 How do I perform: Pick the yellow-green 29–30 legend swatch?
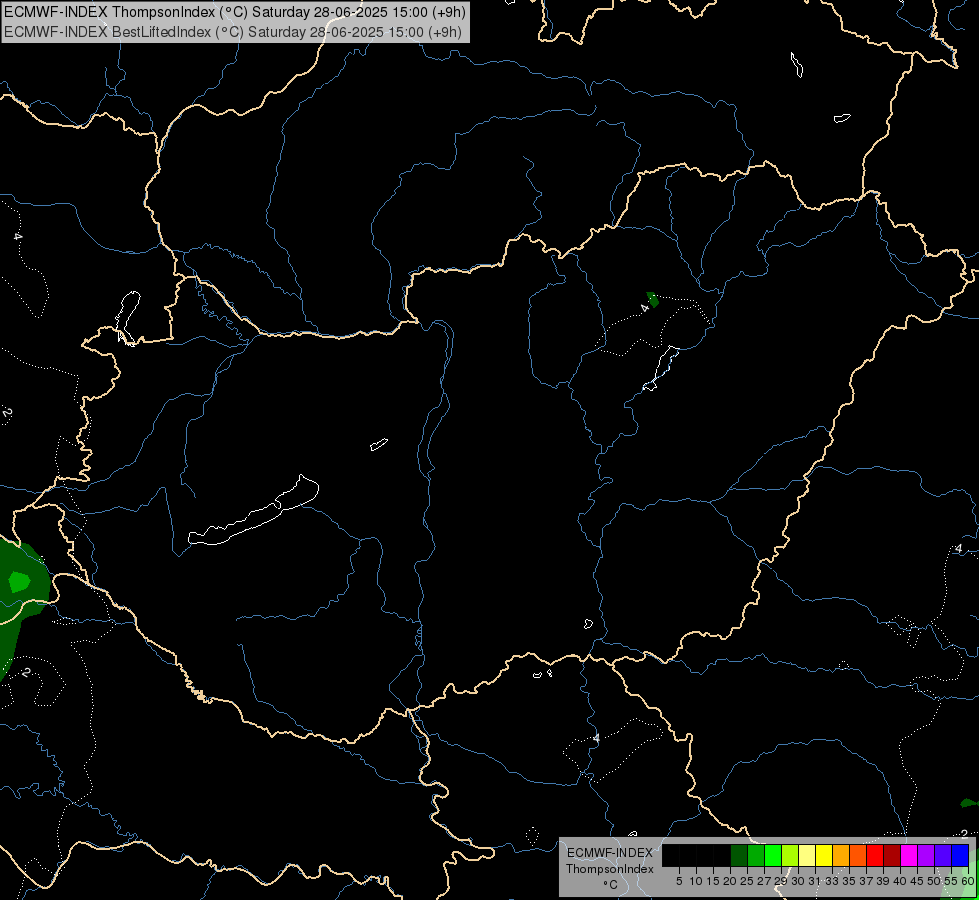coord(790,856)
